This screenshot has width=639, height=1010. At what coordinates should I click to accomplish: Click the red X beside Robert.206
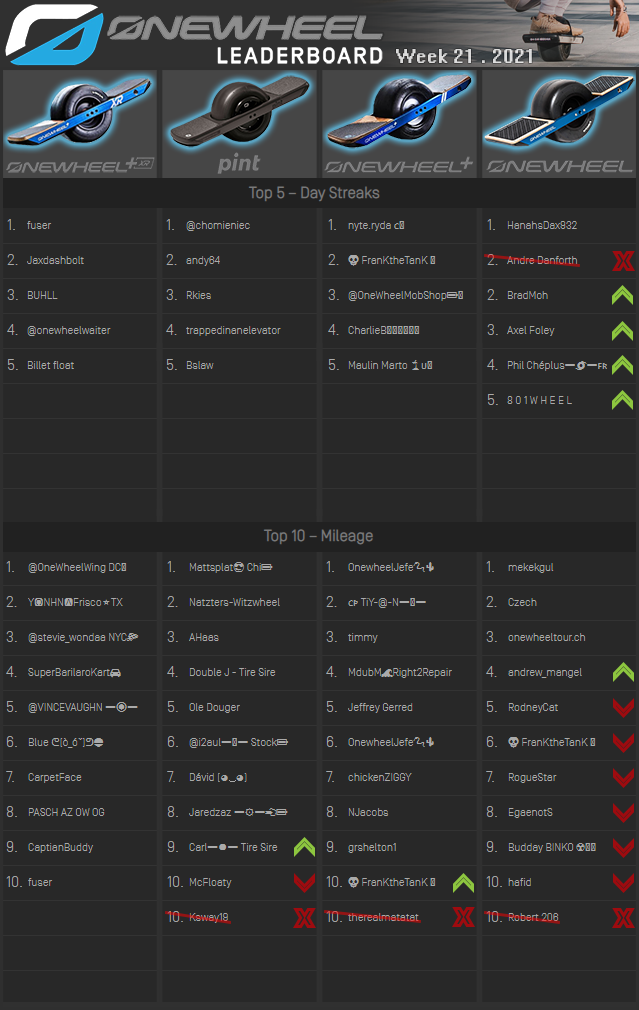click(x=622, y=917)
